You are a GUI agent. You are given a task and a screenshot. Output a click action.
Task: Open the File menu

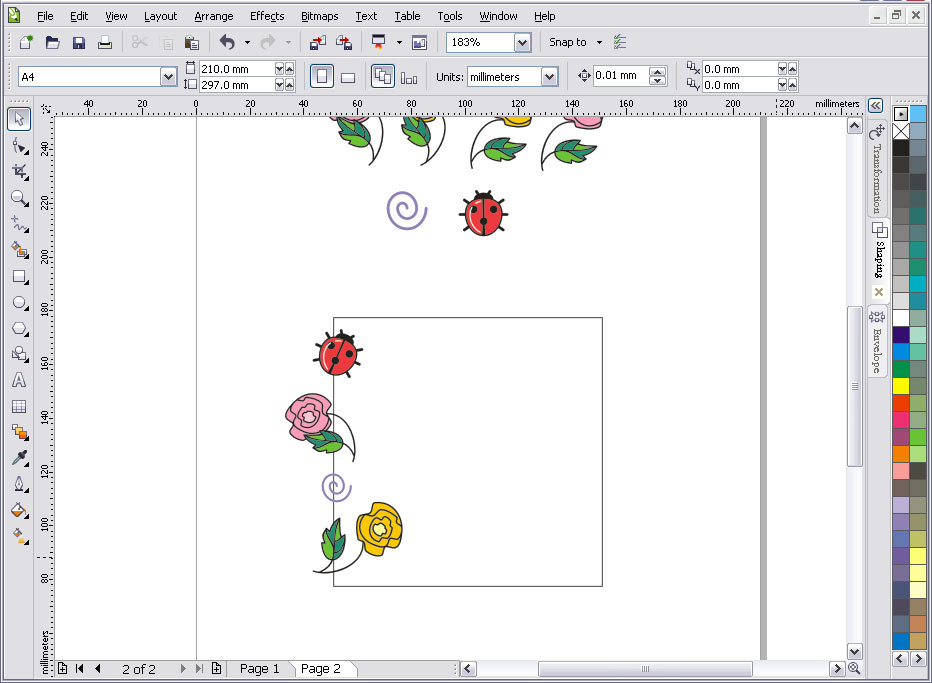(45, 16)
